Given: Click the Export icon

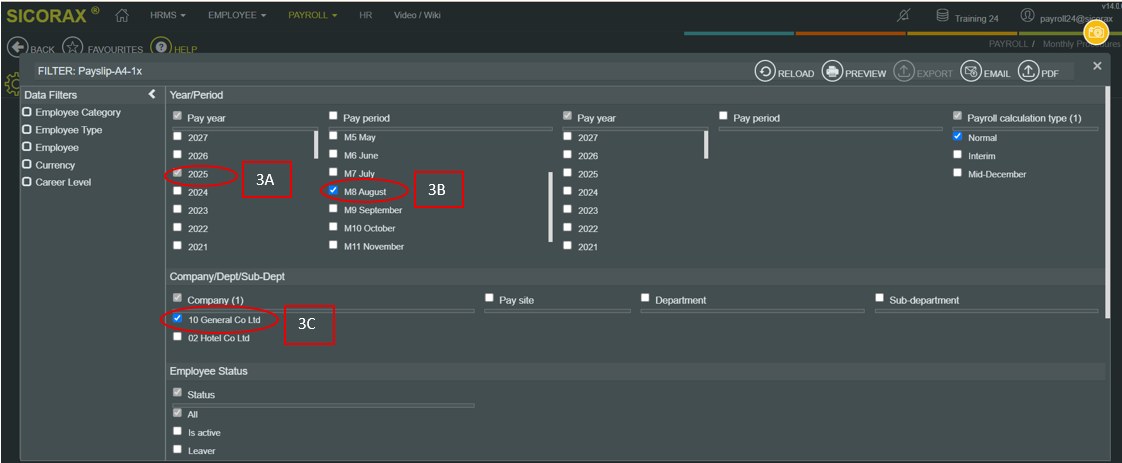Looking at the screenshot, I should pyautogui.click(x=904, y=72).
